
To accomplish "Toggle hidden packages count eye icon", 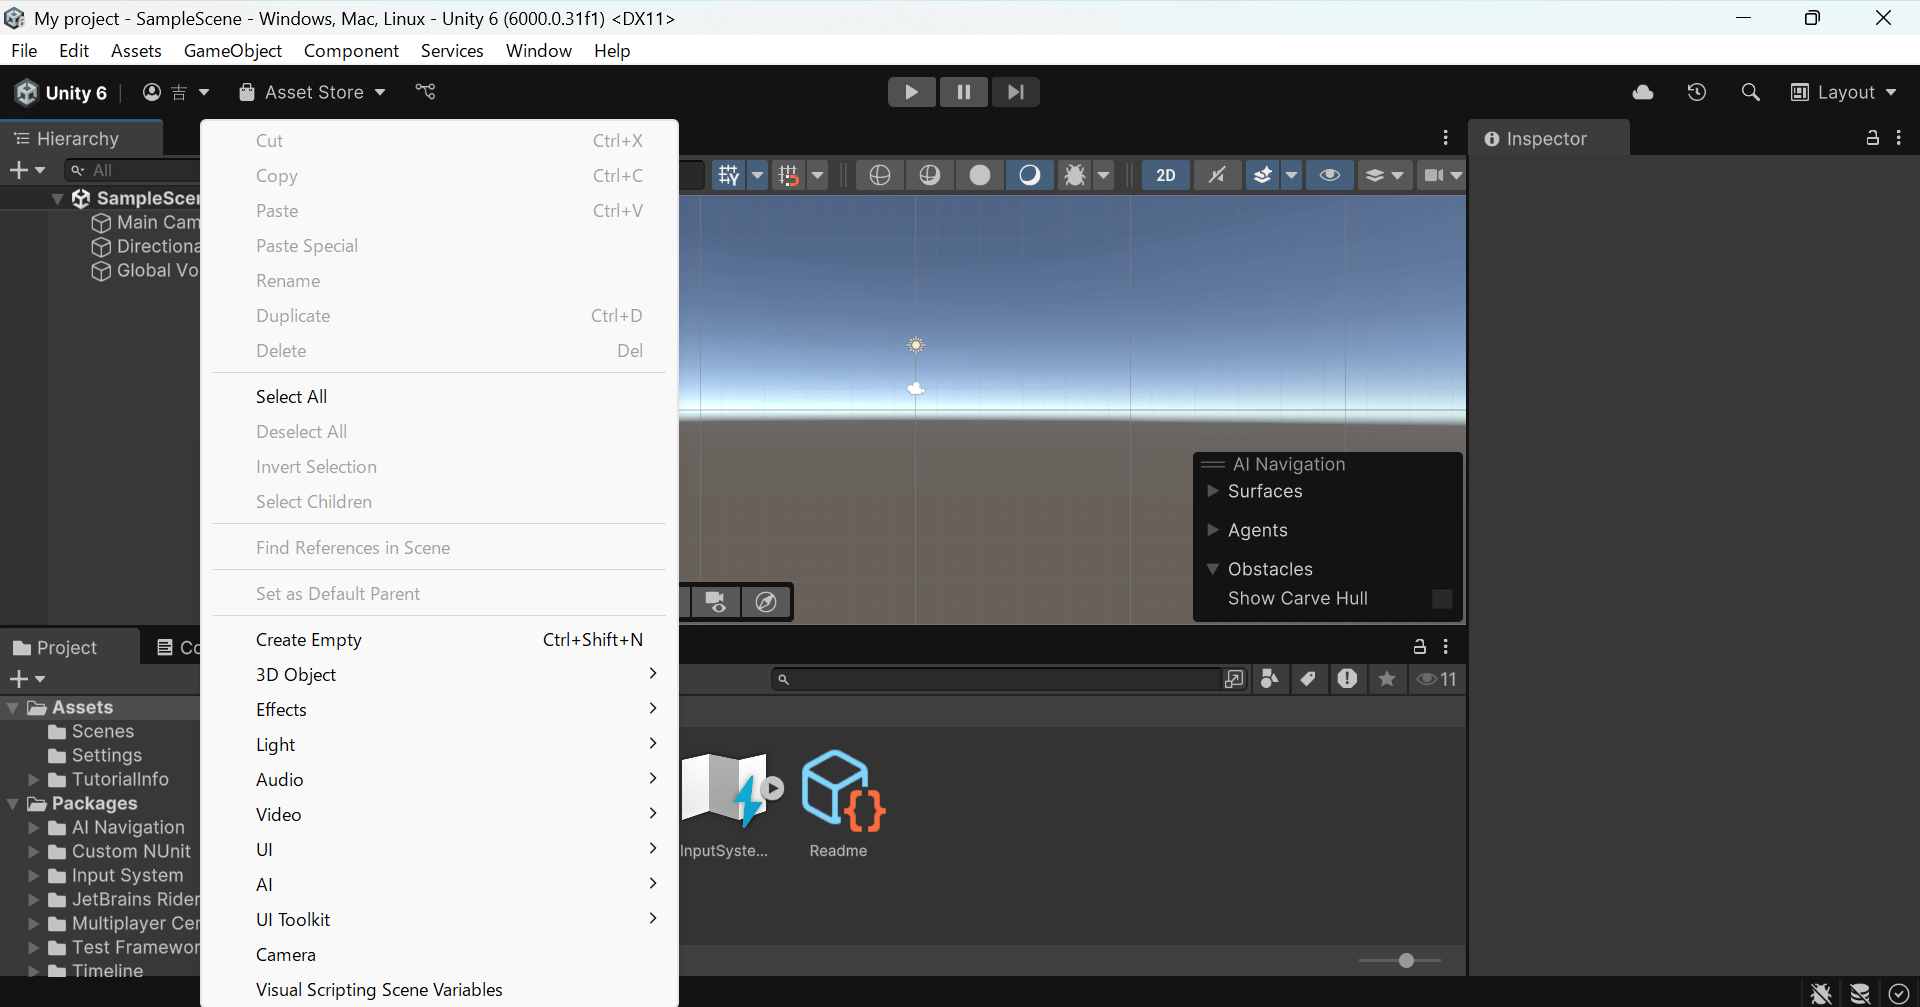I will pyautogui.click(x=1436, y=679).
